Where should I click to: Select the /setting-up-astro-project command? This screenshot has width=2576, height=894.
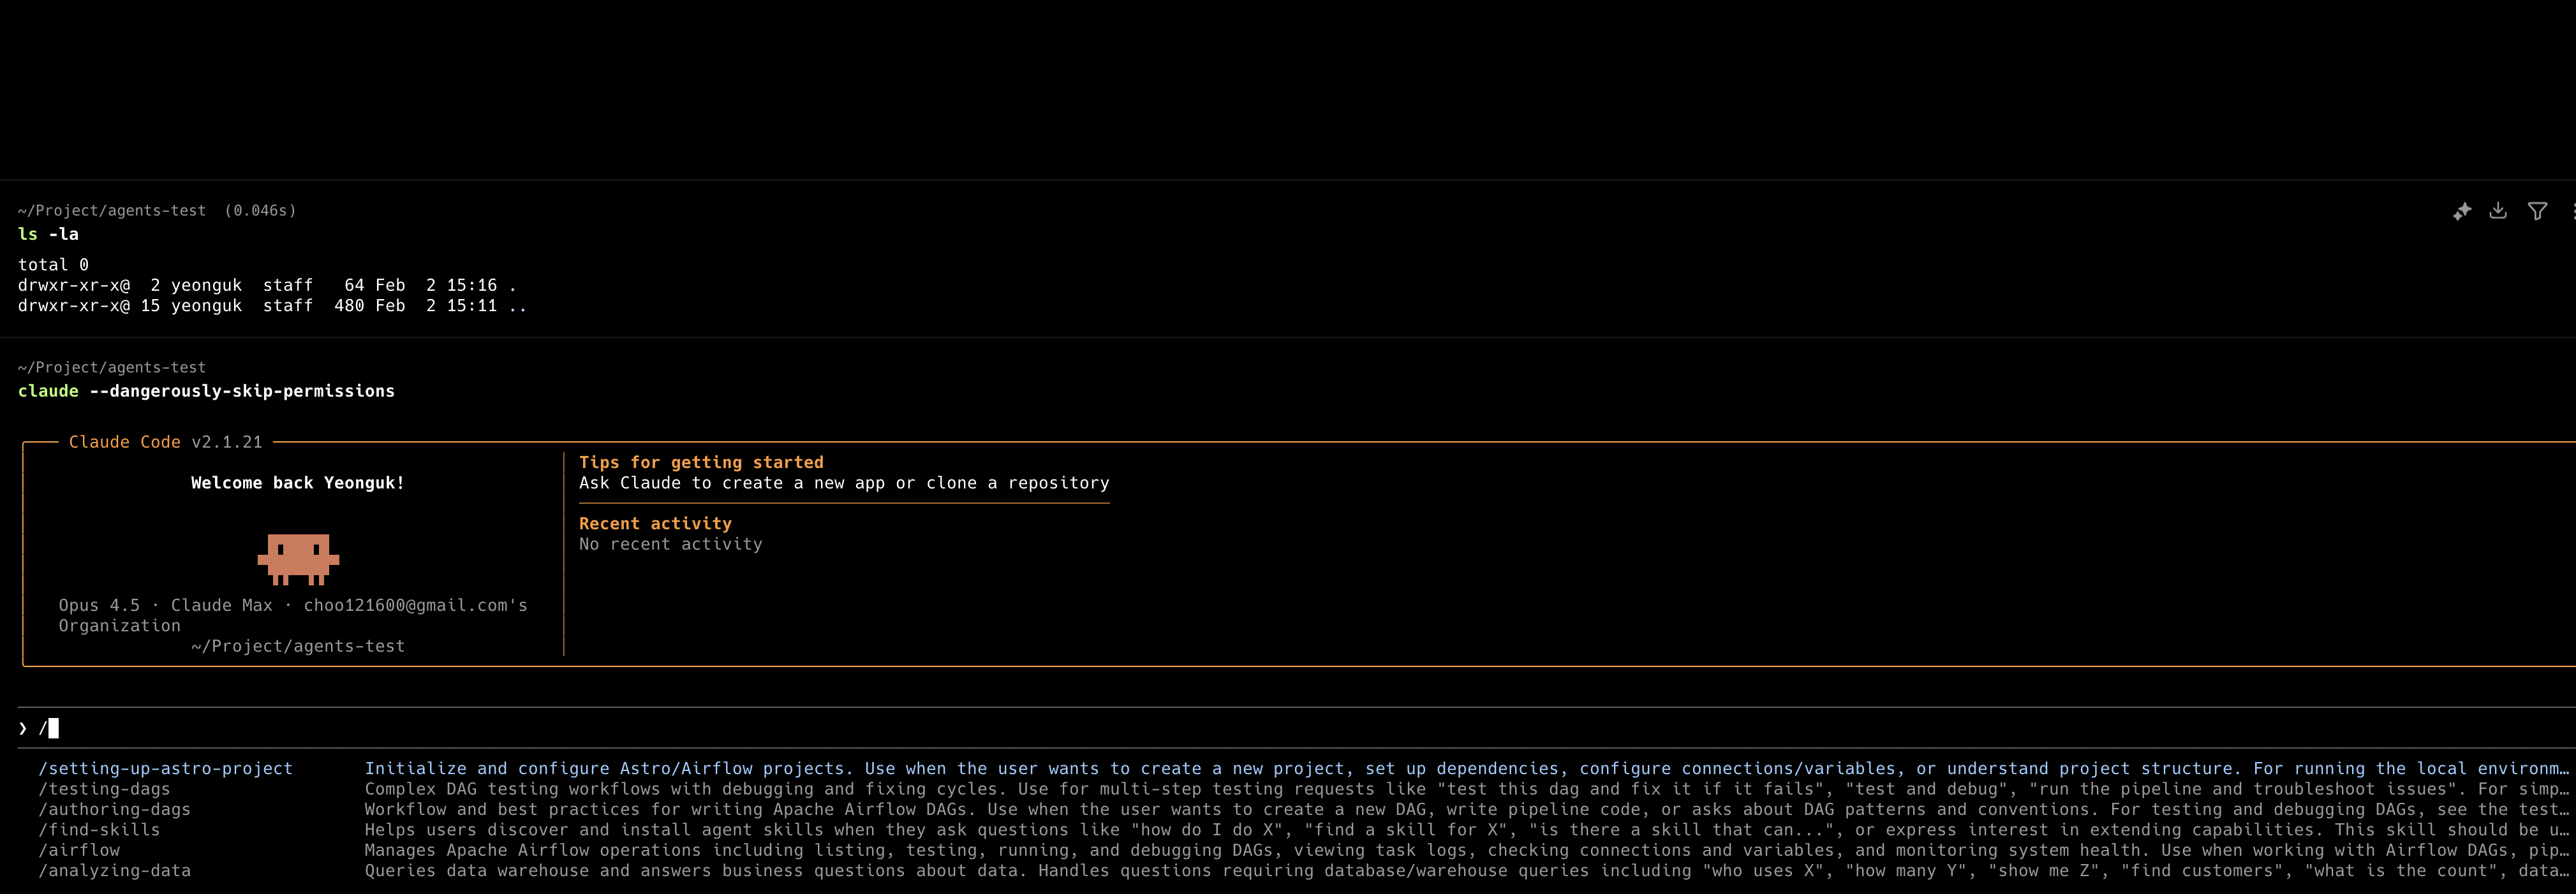coord(165,768)
